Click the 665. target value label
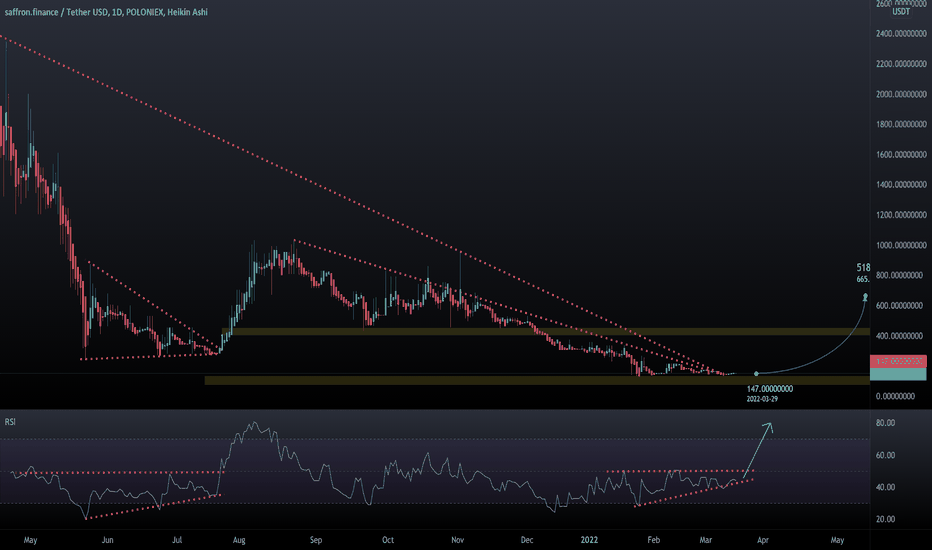This screenshot has height=550, width=932. pos(863,279)
